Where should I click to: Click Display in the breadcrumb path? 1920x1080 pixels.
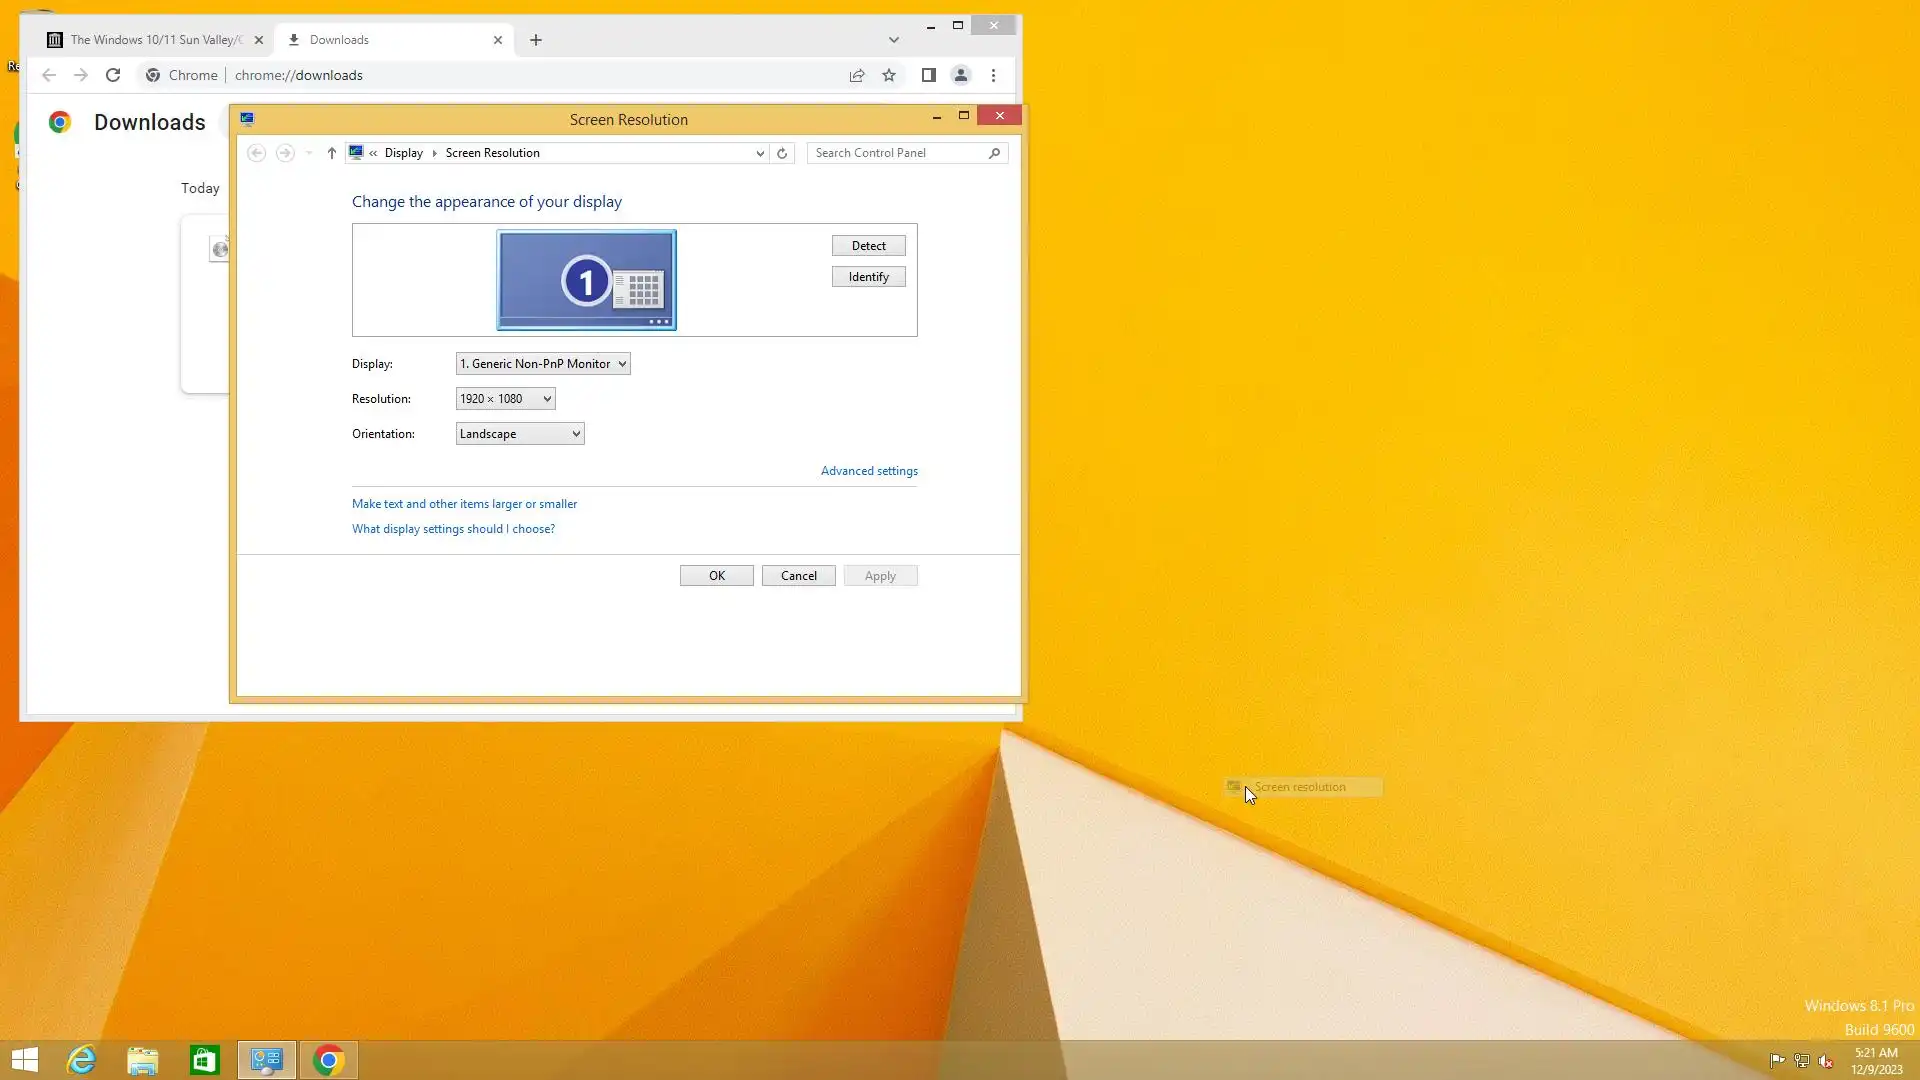403,153
